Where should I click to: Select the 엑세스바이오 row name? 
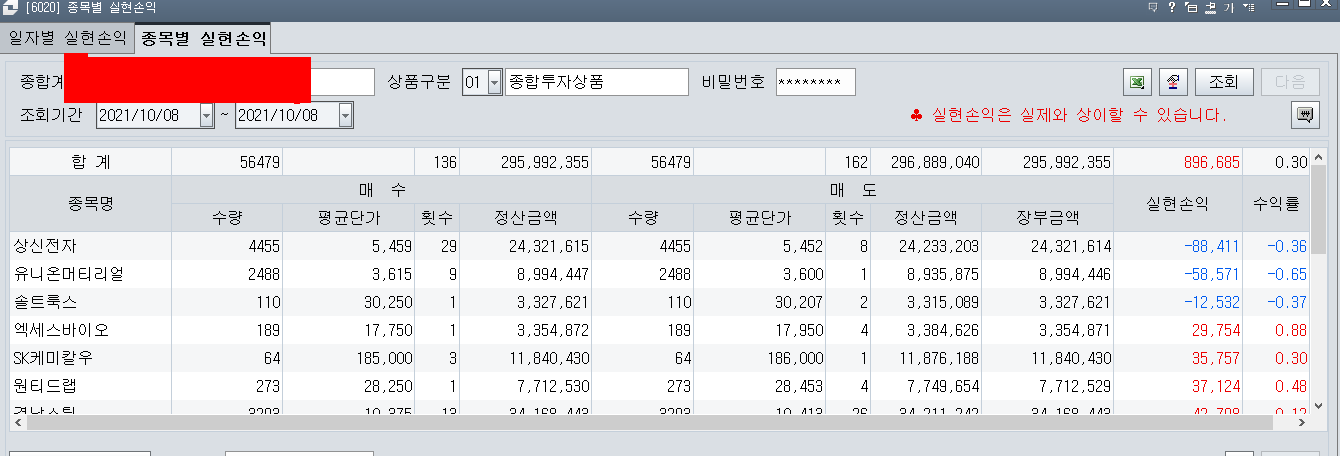[x=60, y=329]
